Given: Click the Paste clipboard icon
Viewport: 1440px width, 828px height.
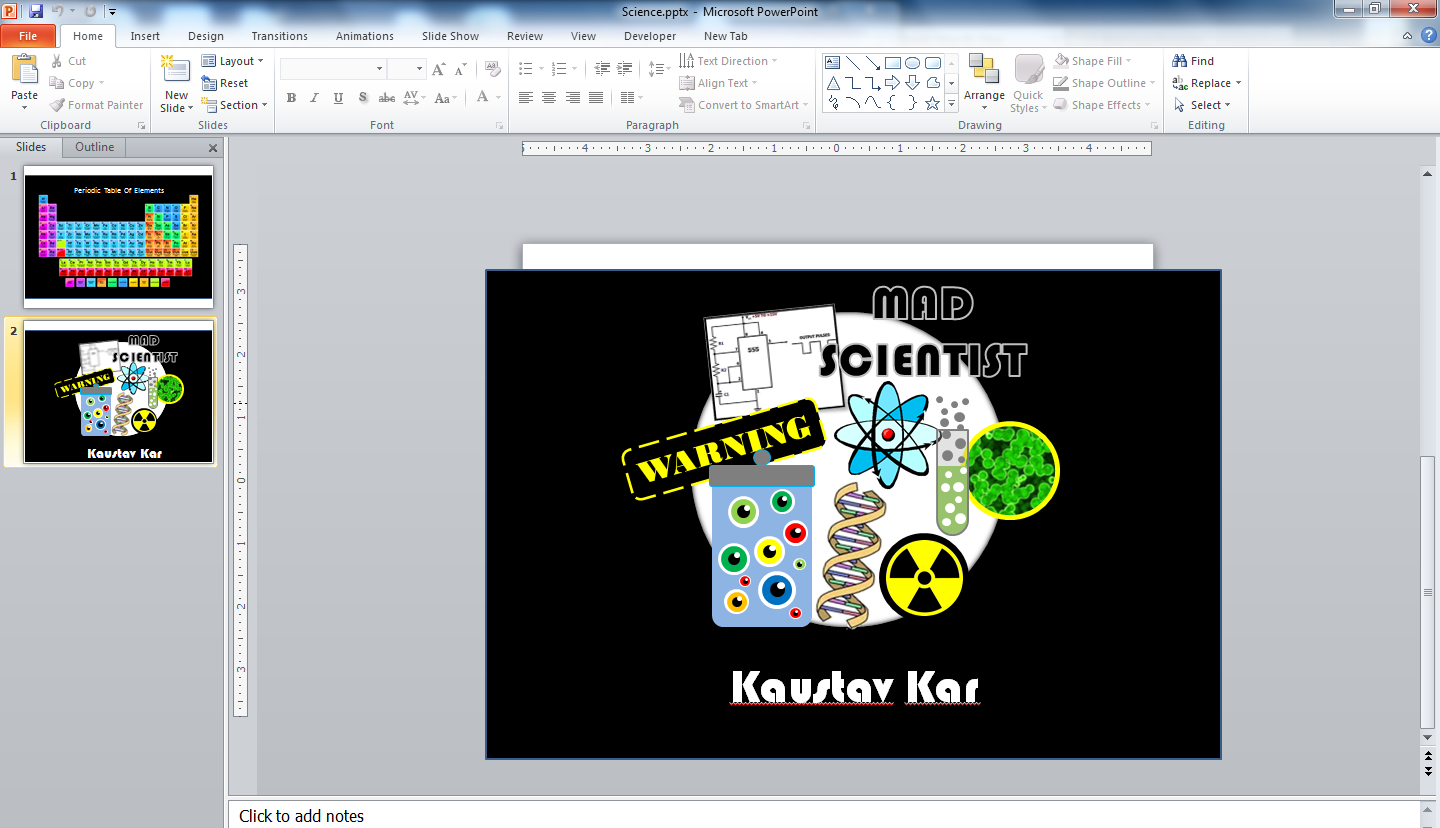Looking at the screenshot, I should pyautogui.click(x=24, y=70).
